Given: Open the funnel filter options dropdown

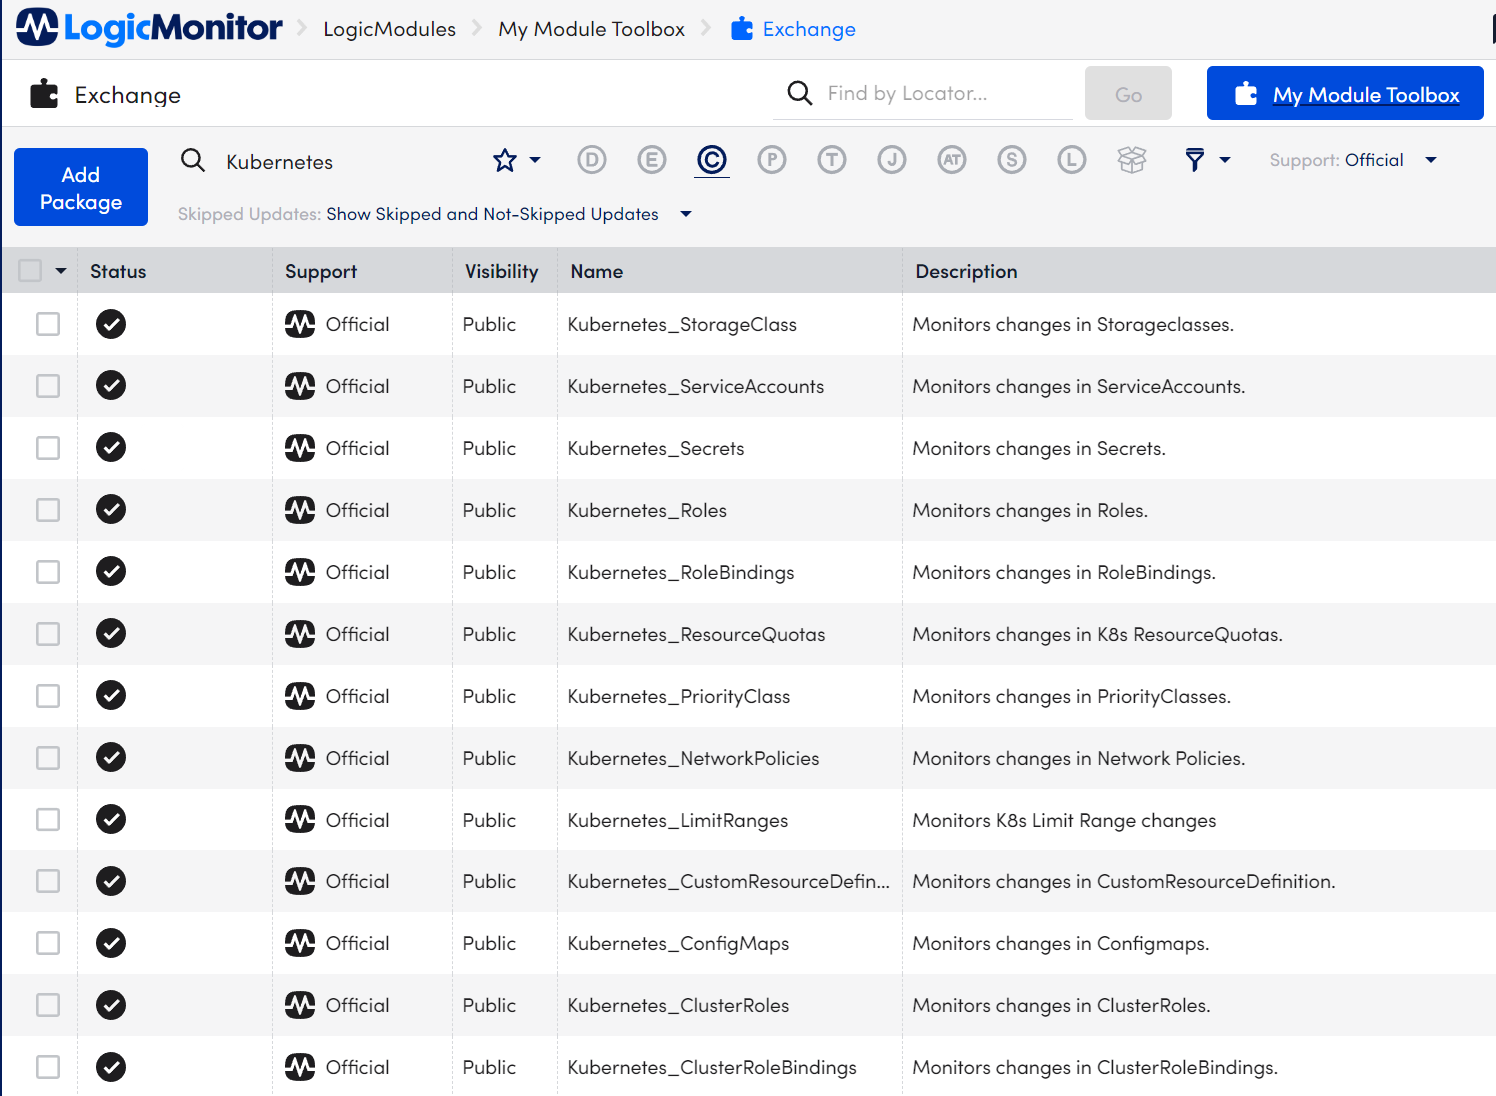Looking at the screenshot, I should [x=1206, y=160].
